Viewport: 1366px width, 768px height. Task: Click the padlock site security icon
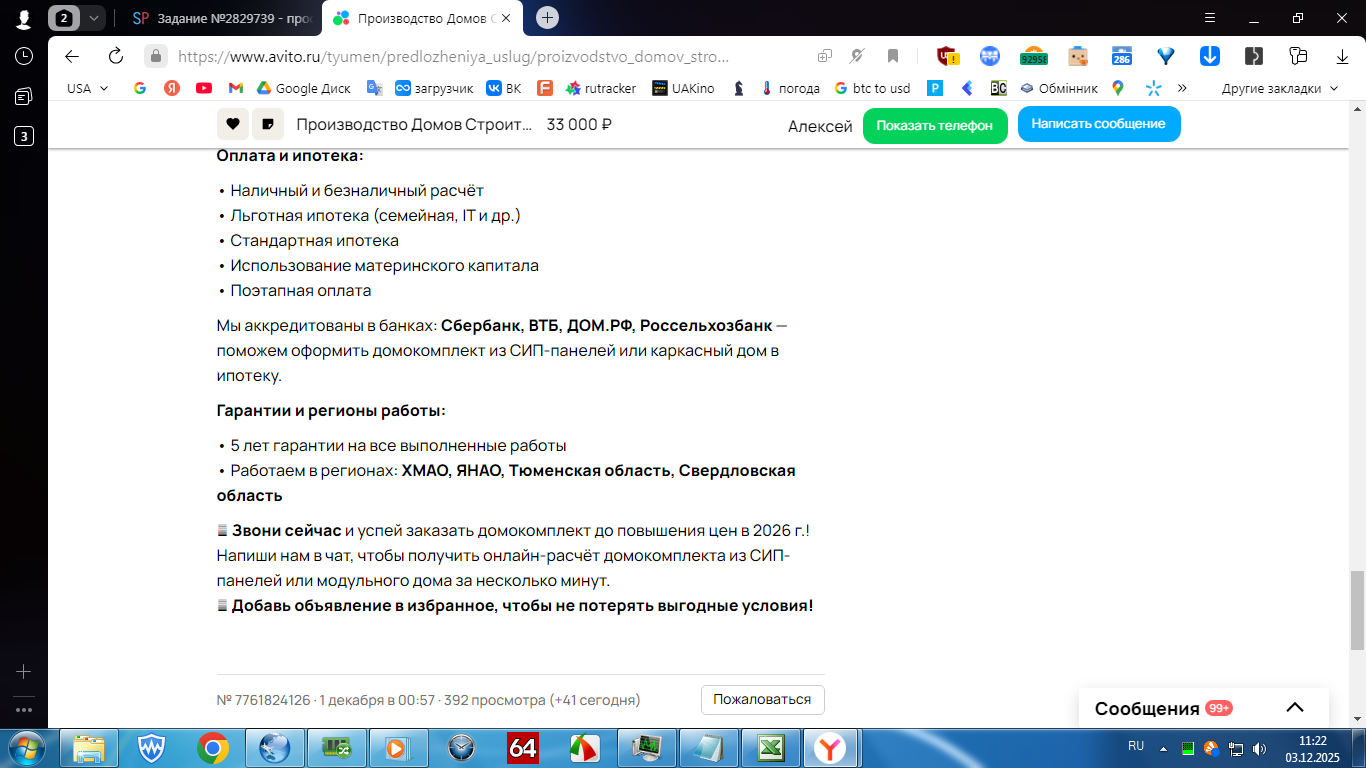(155, 56)
